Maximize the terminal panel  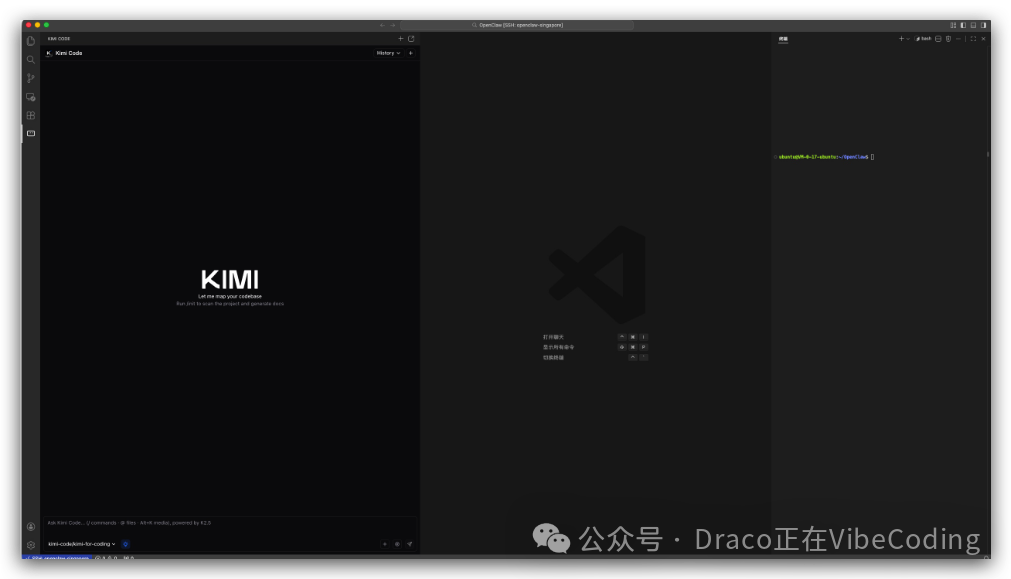pyautogui.click(x=974, y=38)
